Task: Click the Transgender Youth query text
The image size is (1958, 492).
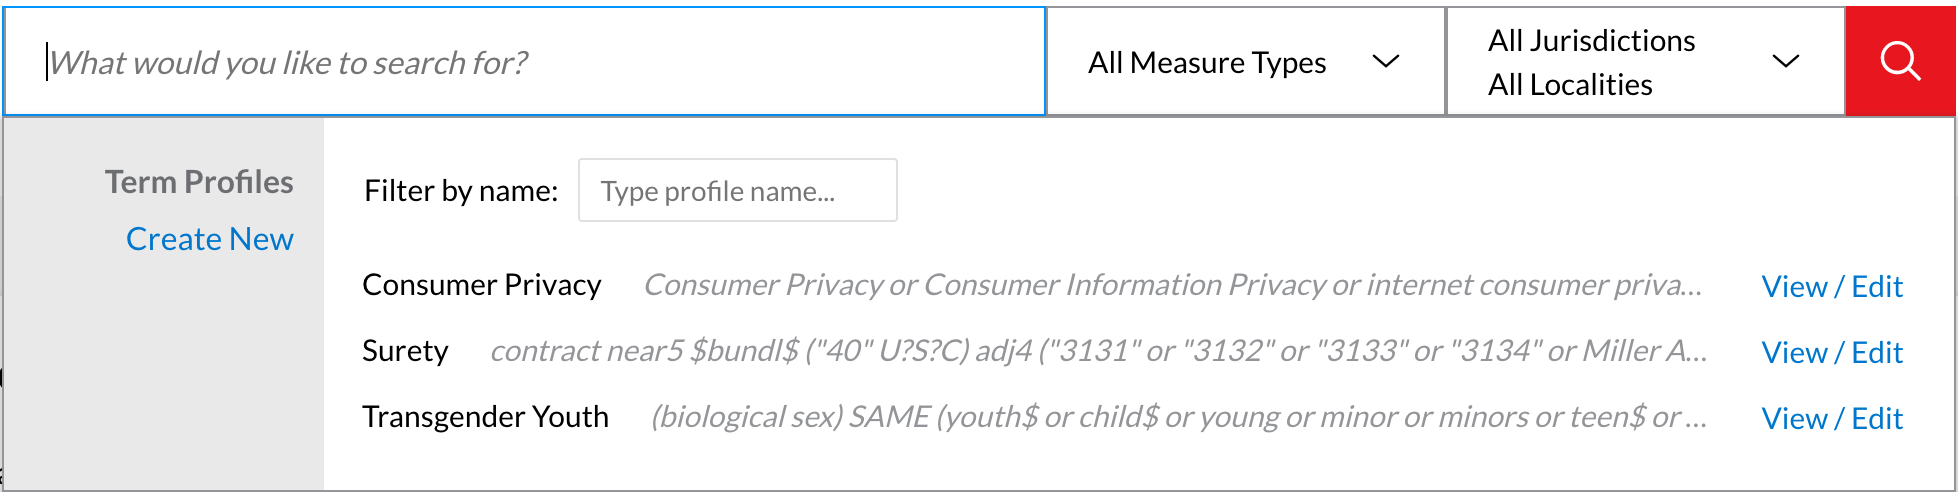Action: (x=1178, y=417)
